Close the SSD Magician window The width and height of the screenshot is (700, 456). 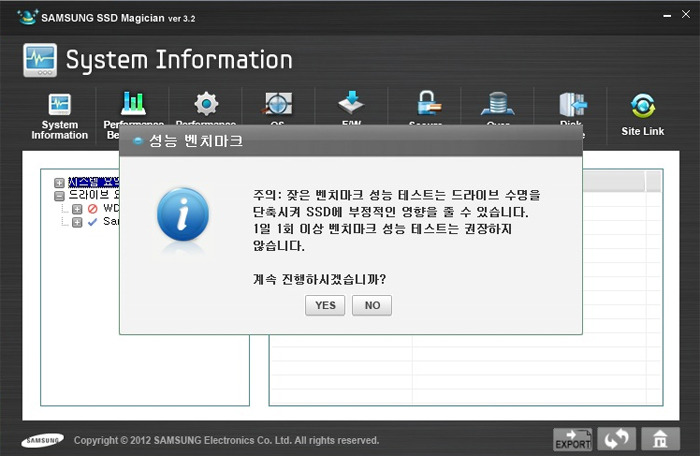[x=686, y=14]
